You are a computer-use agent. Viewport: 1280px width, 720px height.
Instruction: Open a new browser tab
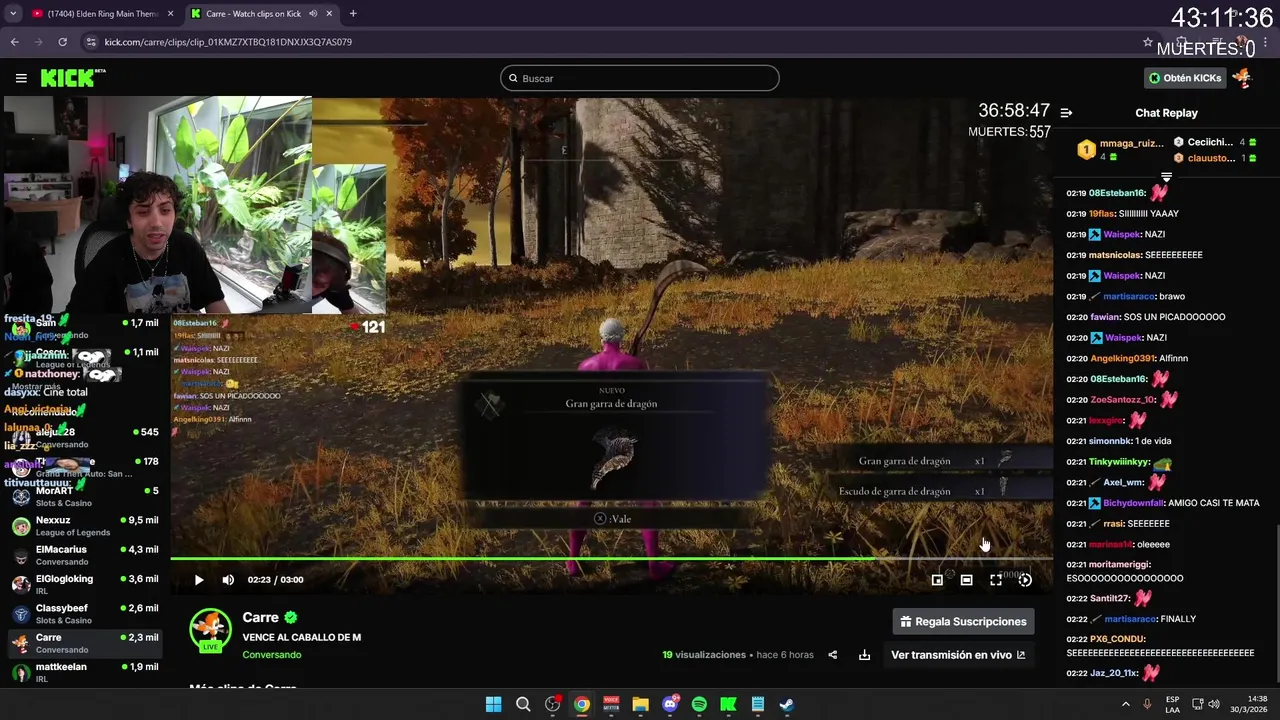[x=353, y=14]
